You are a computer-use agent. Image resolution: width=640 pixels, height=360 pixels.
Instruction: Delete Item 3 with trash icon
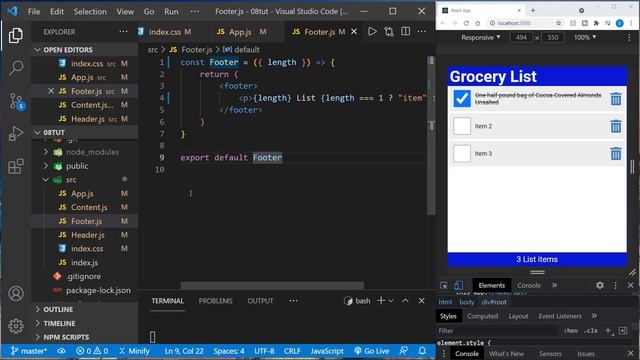click(616, 153)
